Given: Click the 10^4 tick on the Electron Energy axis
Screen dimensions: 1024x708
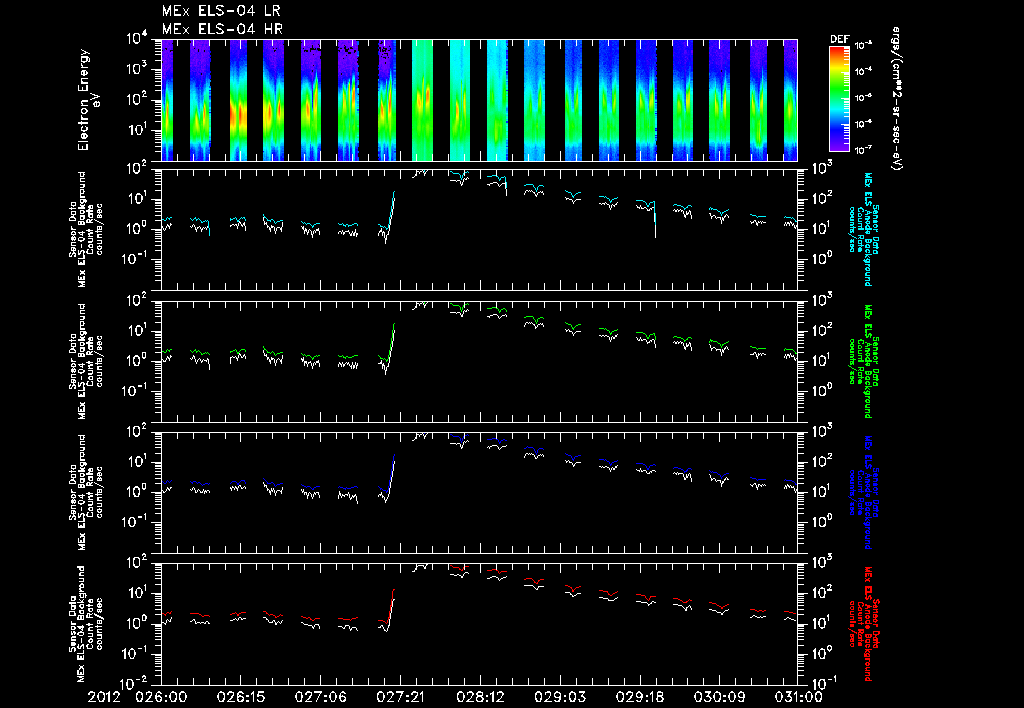Looking at the screenshot, I should [x=137, y=39].
